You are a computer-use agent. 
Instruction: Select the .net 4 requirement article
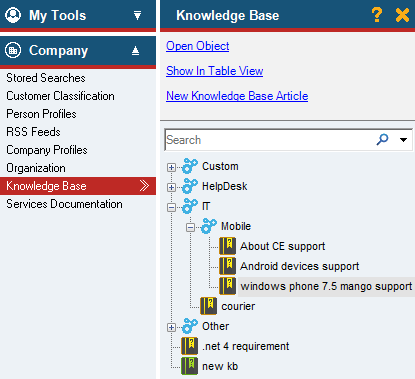pyautogui.click(x=246, y=346)
